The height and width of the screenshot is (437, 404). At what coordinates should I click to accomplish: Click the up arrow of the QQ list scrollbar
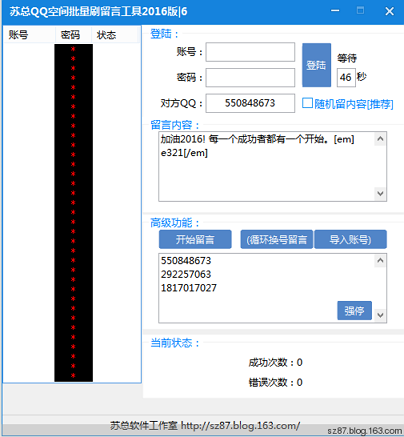click(380, 260)
